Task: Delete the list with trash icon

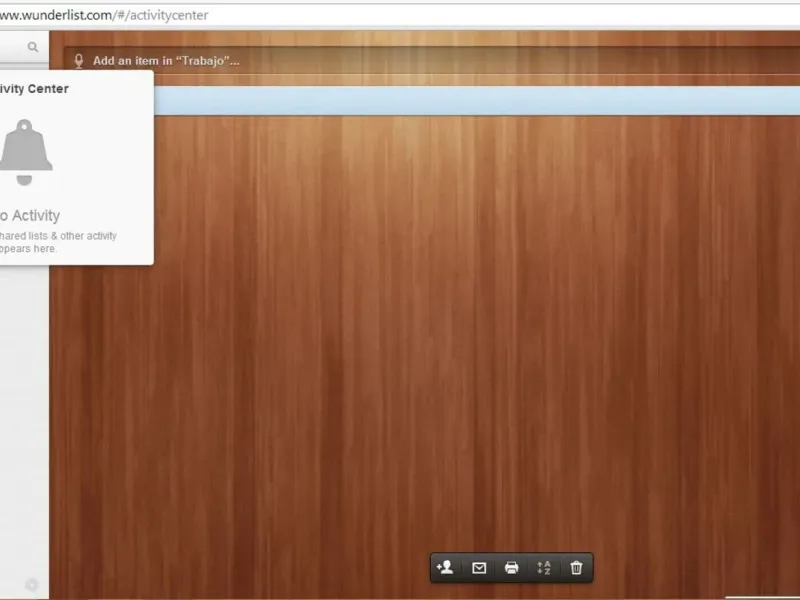Action: [576, 568]
